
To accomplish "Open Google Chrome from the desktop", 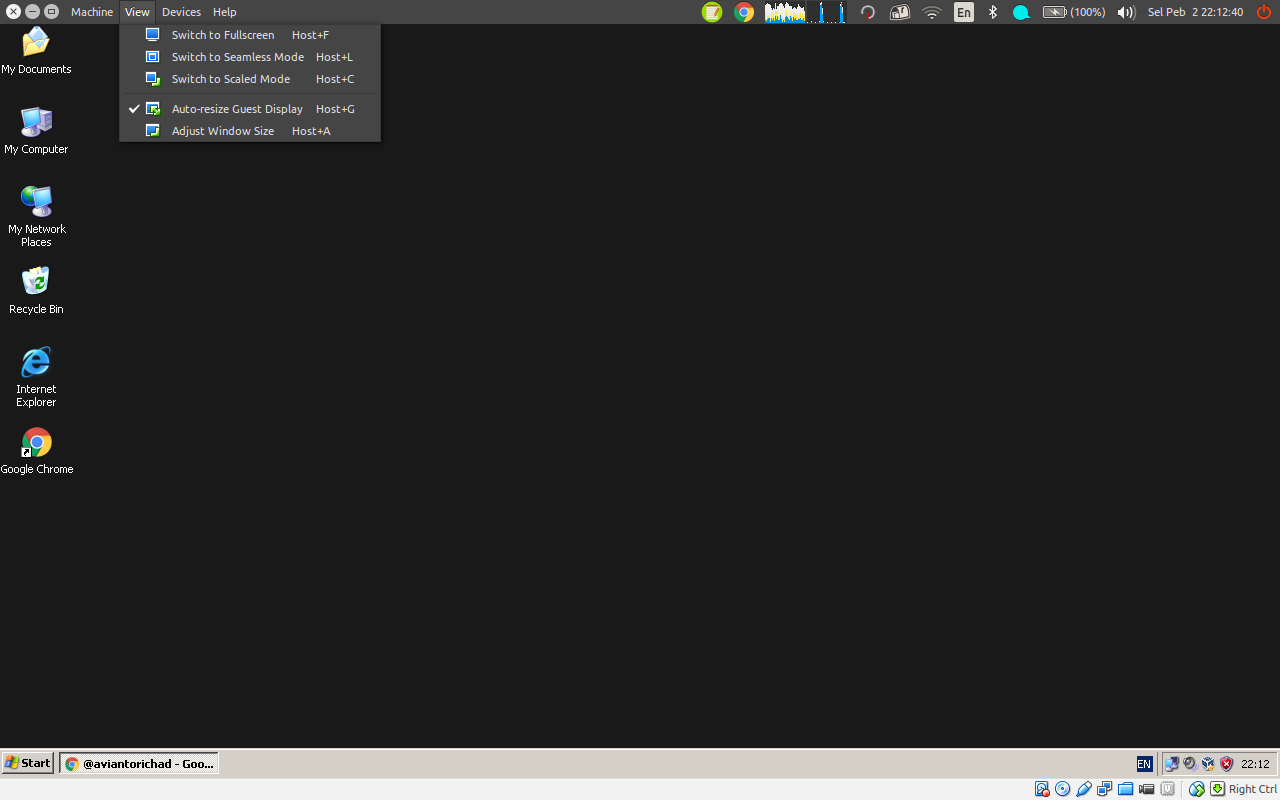I will tap(36, 443).
